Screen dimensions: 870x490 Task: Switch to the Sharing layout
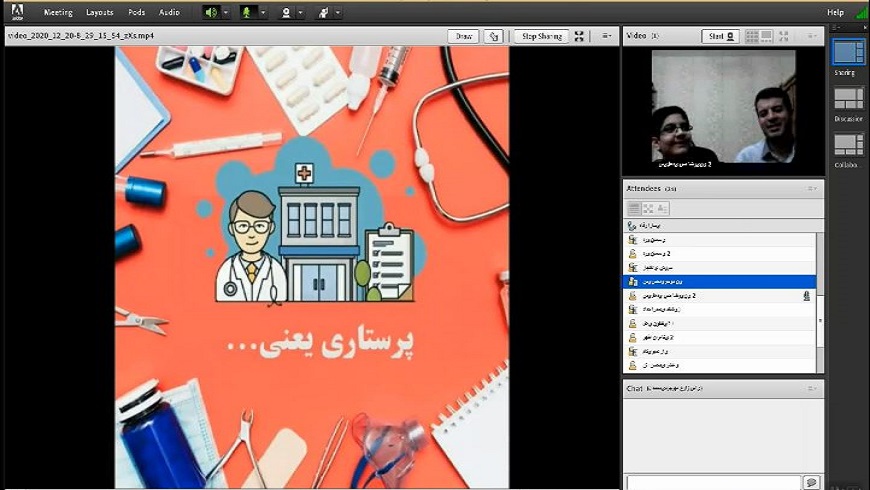pyautogui.click(x=847, y=52)
